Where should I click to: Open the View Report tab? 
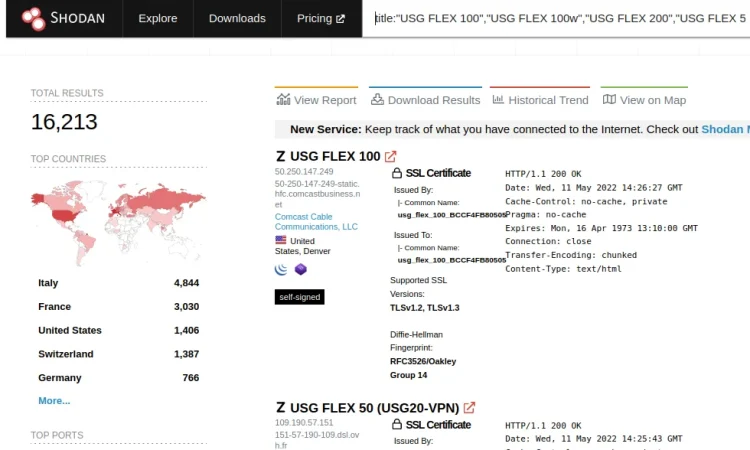(316, 99)
